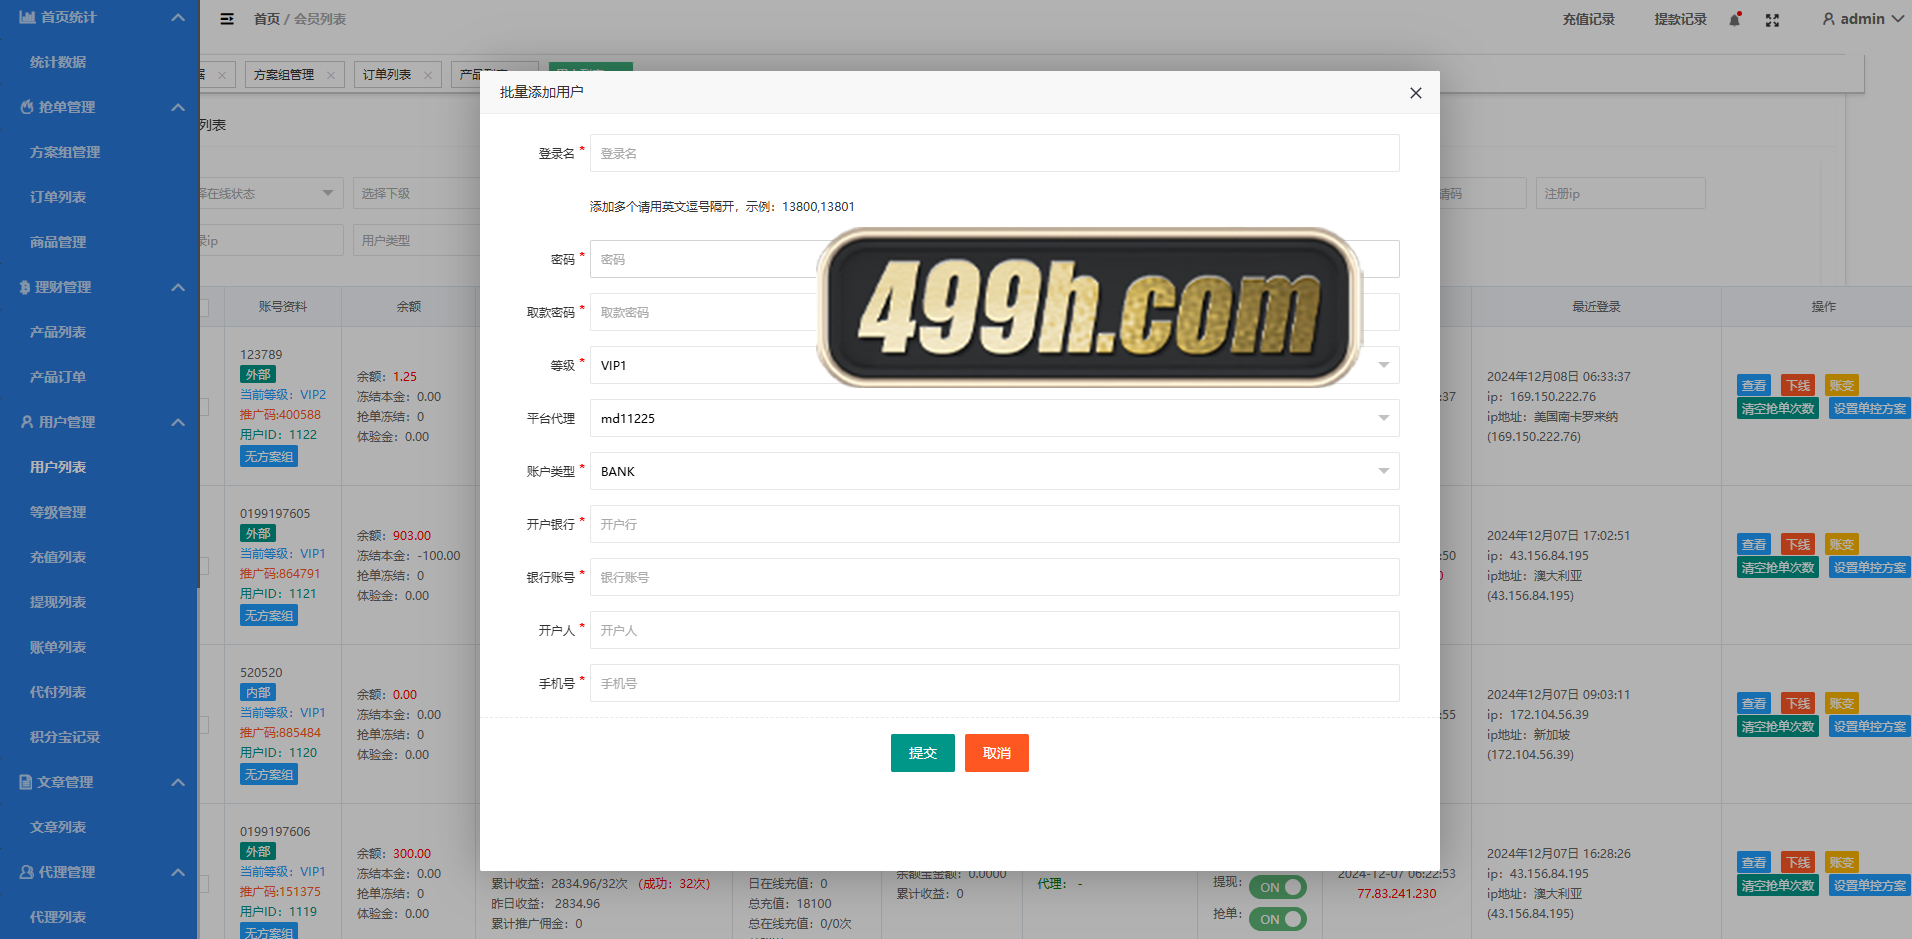This screenshot has width=1912, height=939.
Task: Open the 平台代理 md11225 dropdown
Action: [x=995, y=418]
